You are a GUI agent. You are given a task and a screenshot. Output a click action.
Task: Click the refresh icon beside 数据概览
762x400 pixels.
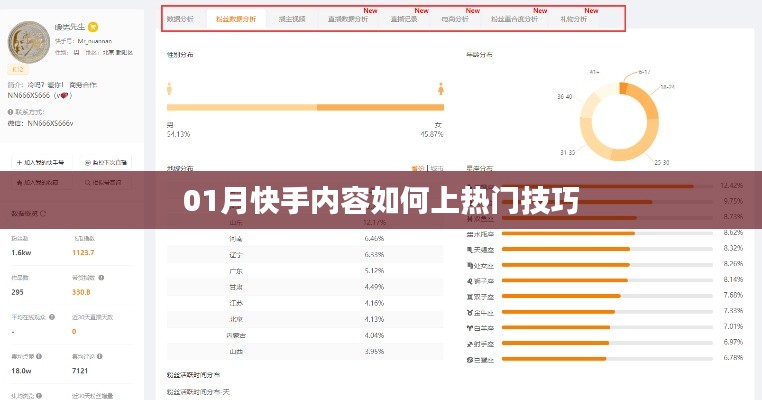(43, 213)
